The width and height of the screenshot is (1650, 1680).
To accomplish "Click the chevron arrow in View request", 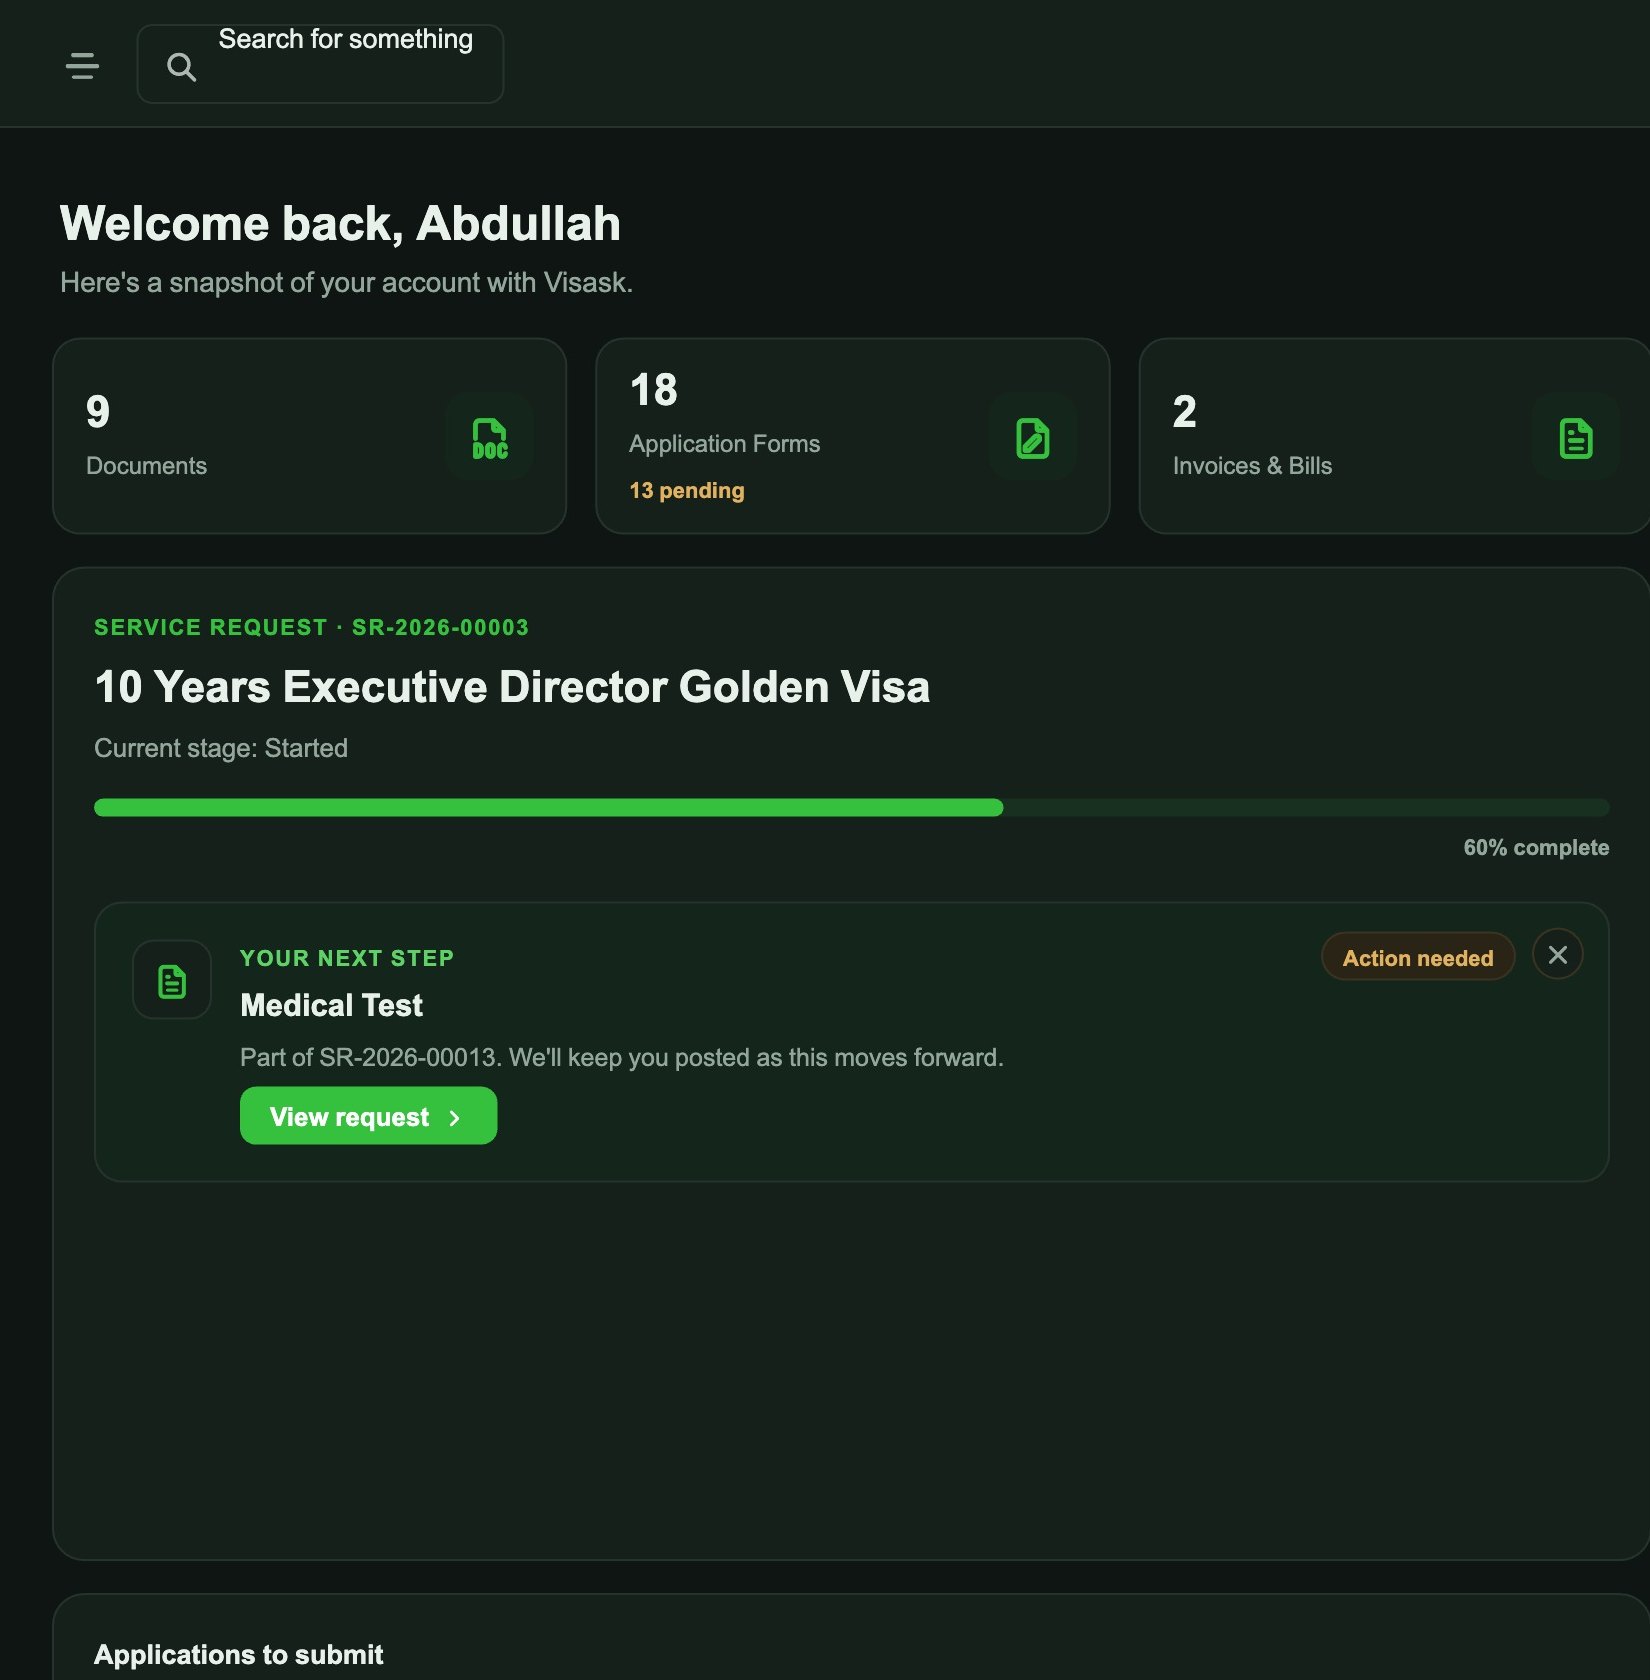I will pos(455,1118).
